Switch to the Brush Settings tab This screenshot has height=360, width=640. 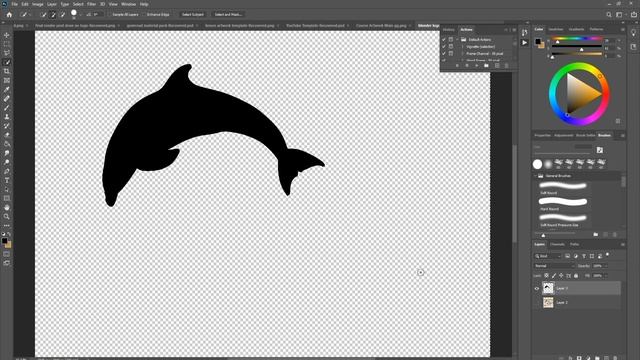586,136
